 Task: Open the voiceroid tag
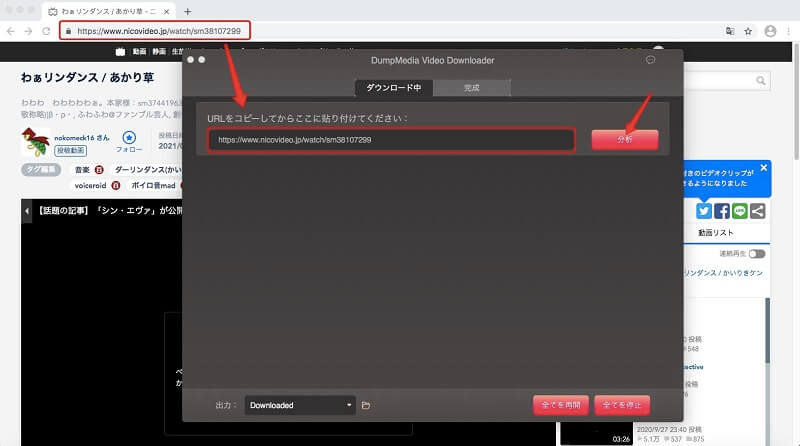(x=90, y=185)
